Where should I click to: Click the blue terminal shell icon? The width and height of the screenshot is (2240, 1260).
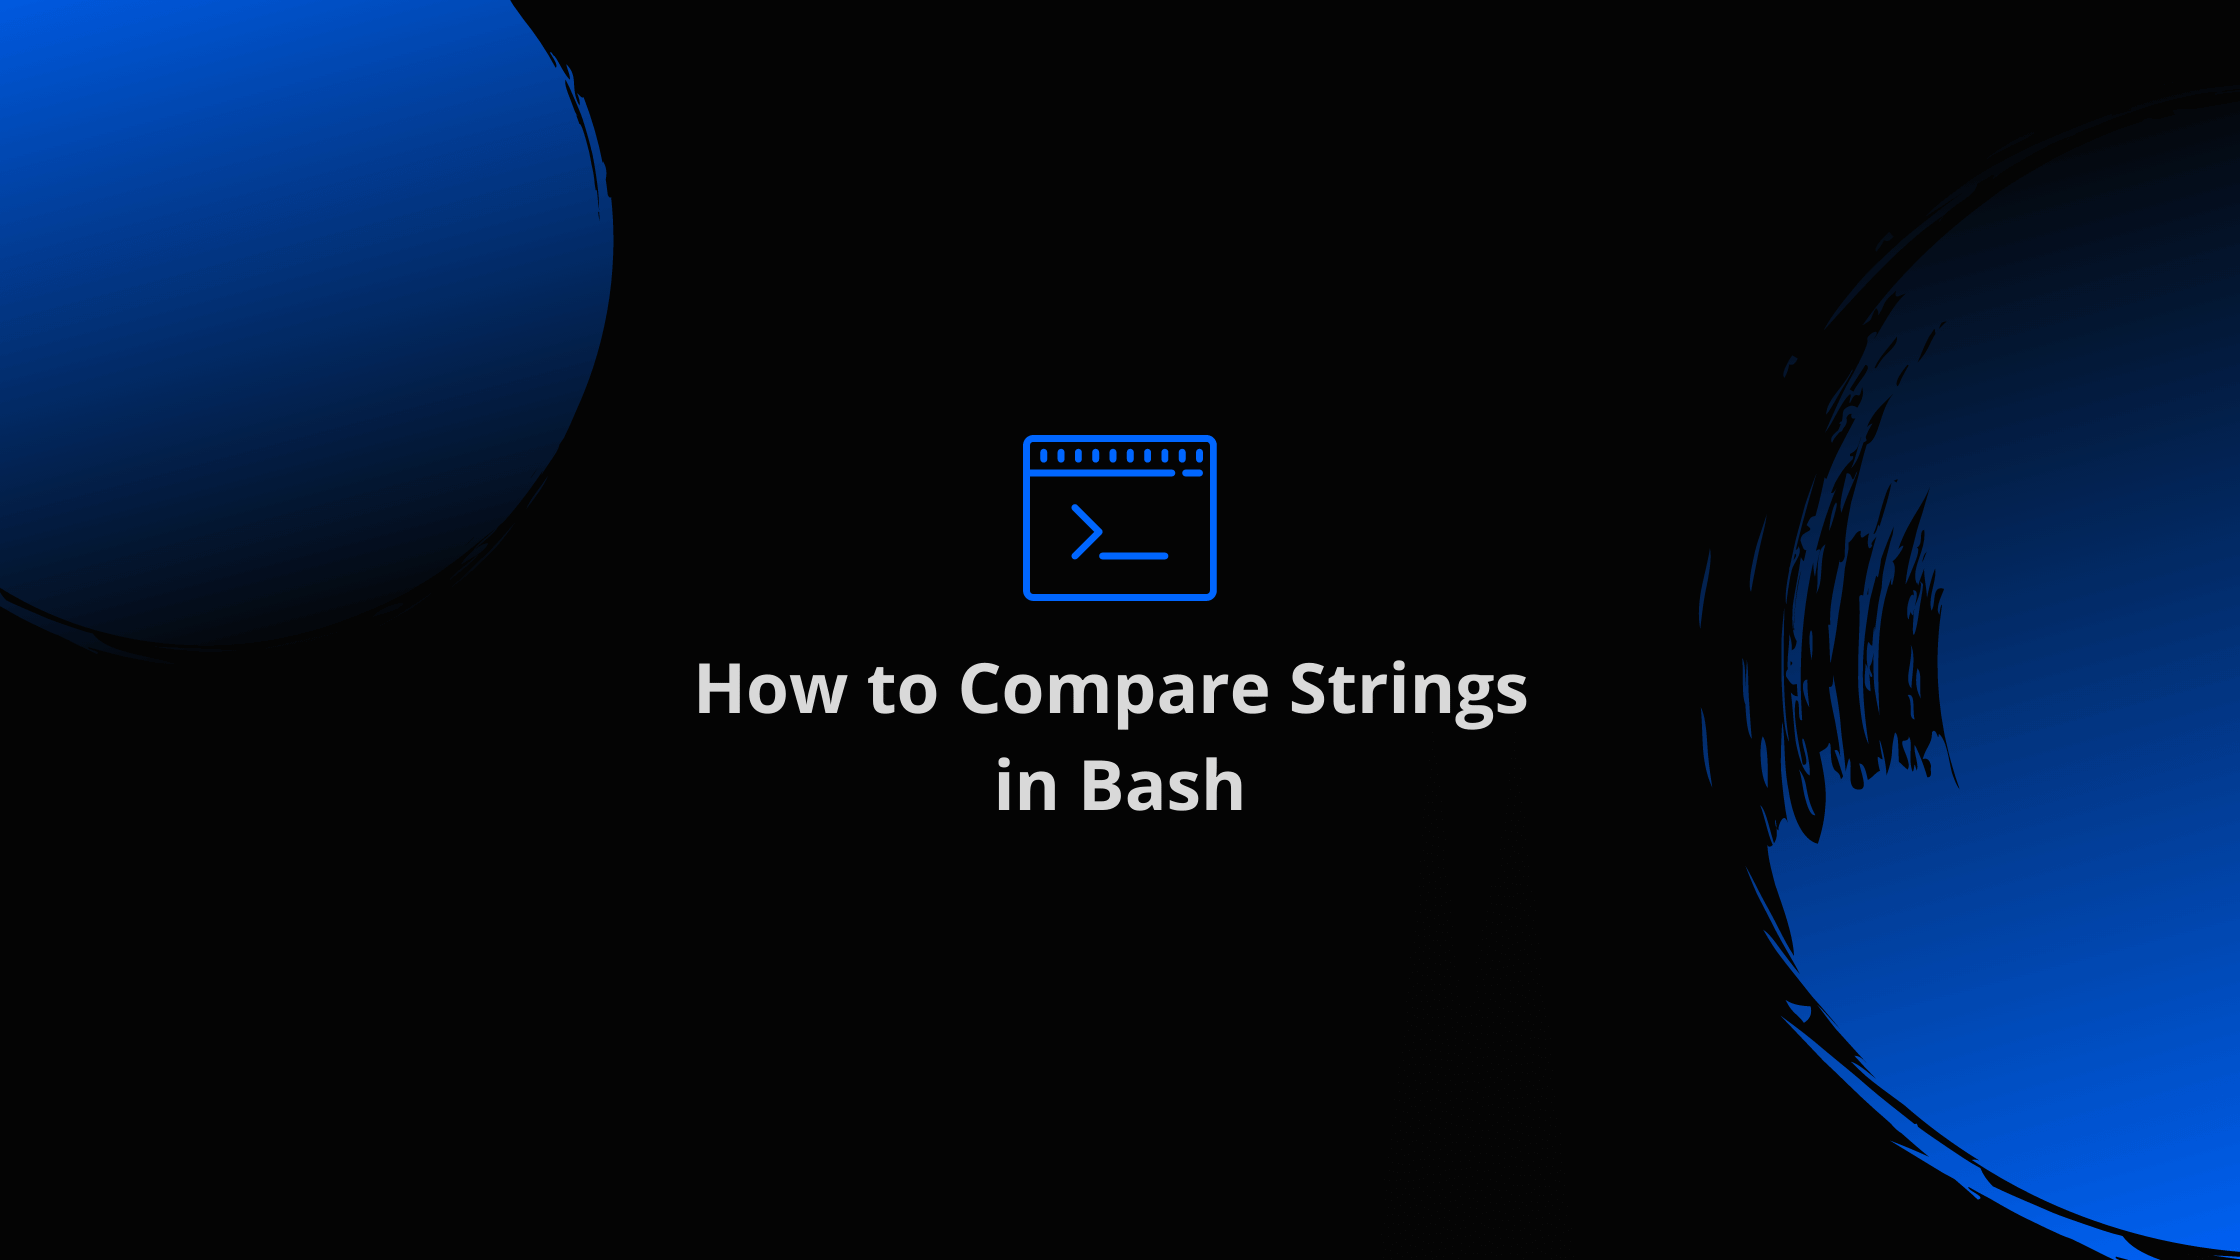coord(1120,518)
